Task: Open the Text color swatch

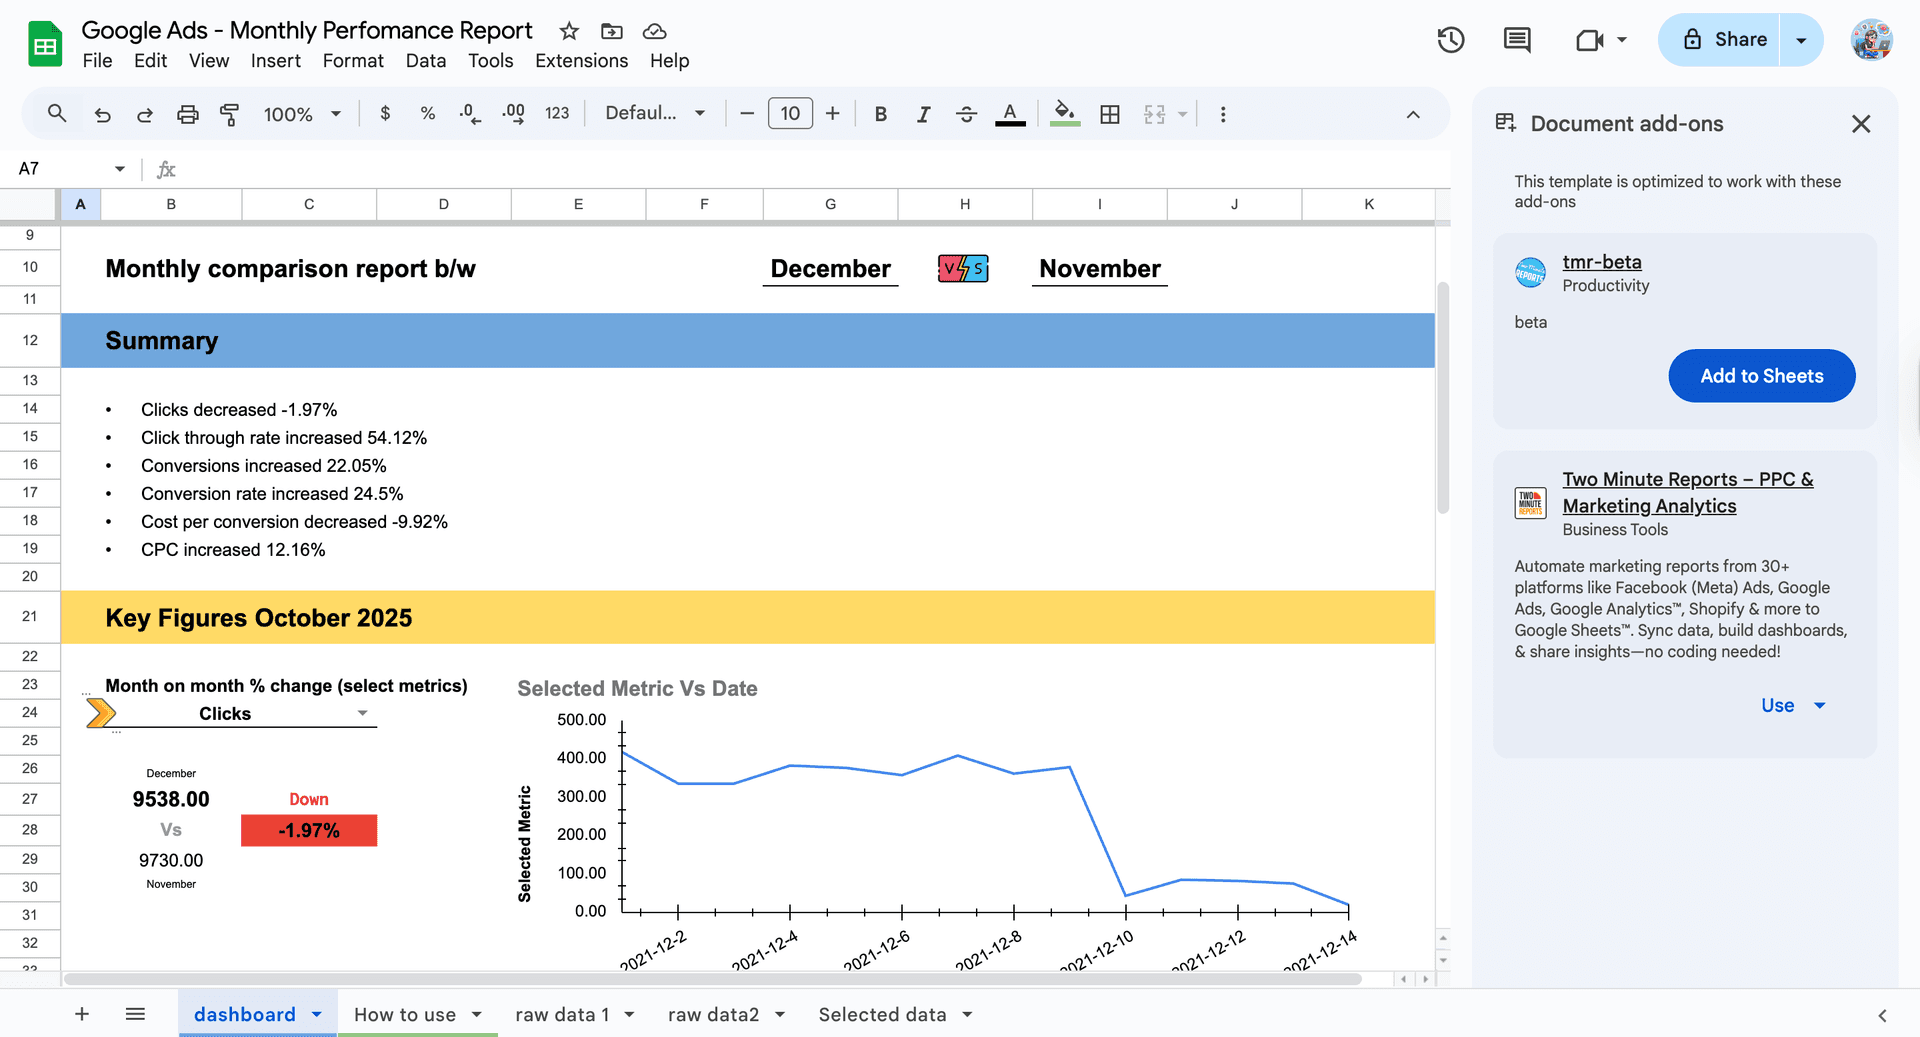Action: click(1010, 113)
